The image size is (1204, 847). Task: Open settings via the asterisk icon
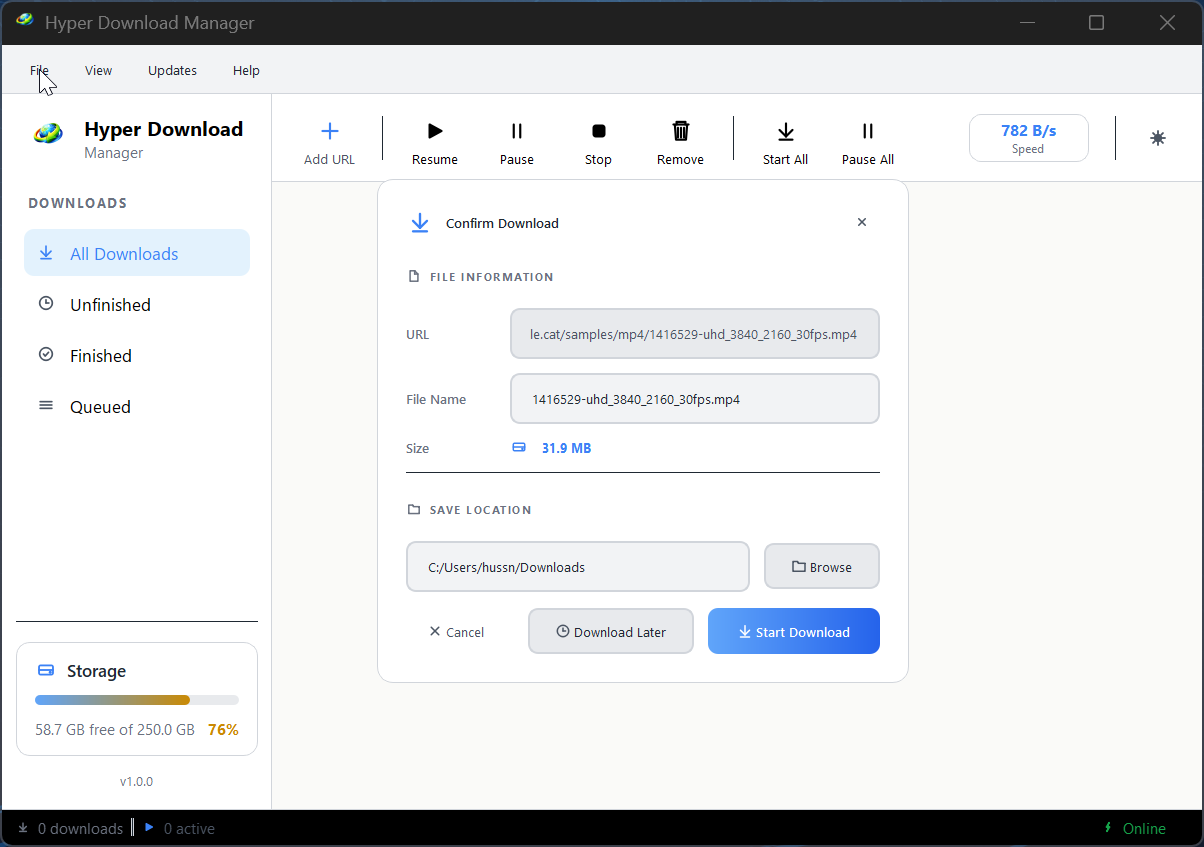1157,138
